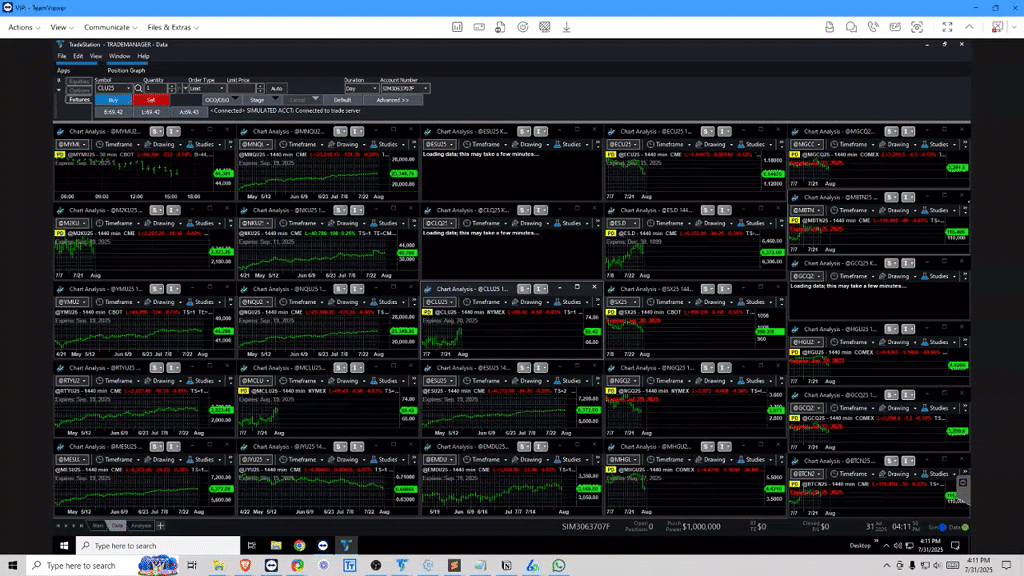Click remote taskbar TradeStation icon
This screenshot has height=576, width=1024.
[346, 545]
